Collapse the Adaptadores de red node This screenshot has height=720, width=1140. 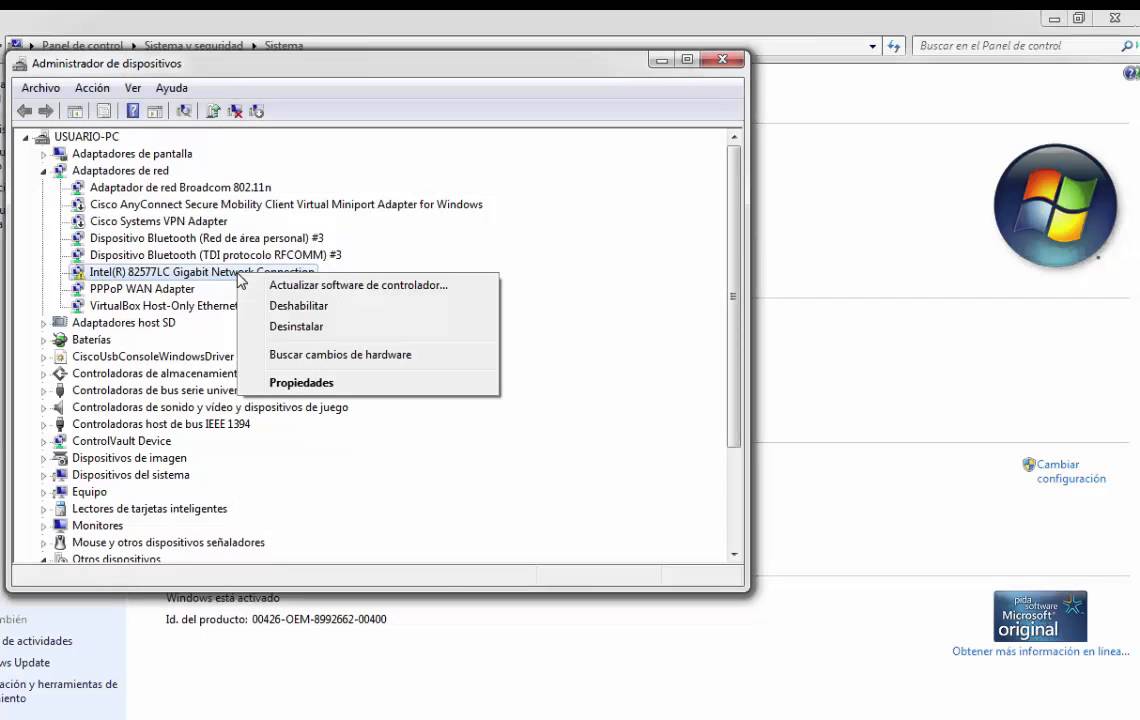point(44,171)
